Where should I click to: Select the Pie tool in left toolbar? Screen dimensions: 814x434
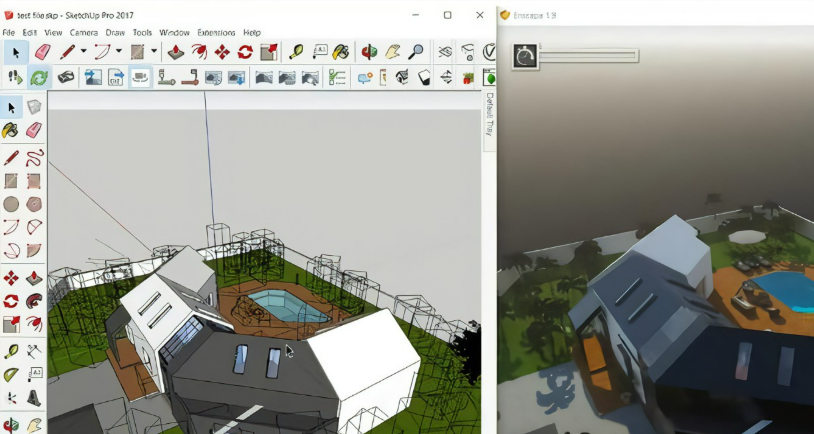click(x=34, y=251)
